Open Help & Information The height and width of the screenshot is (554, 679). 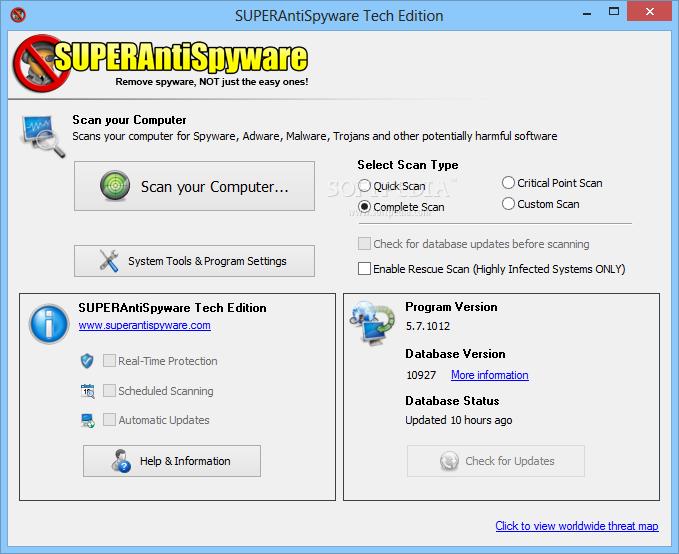(x=172, y=461)
